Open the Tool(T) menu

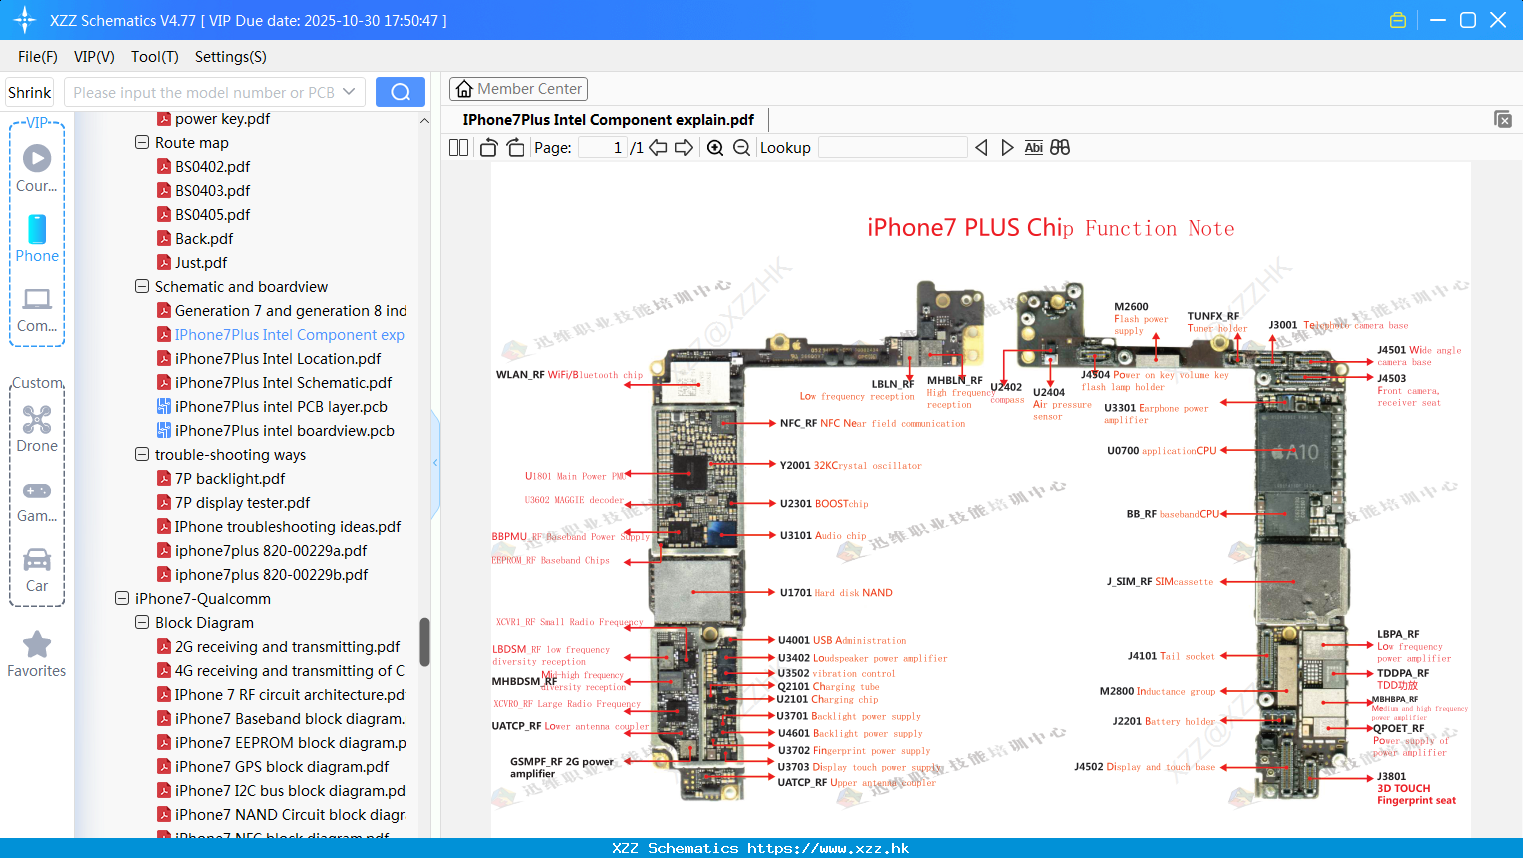[x=155, y=57]
